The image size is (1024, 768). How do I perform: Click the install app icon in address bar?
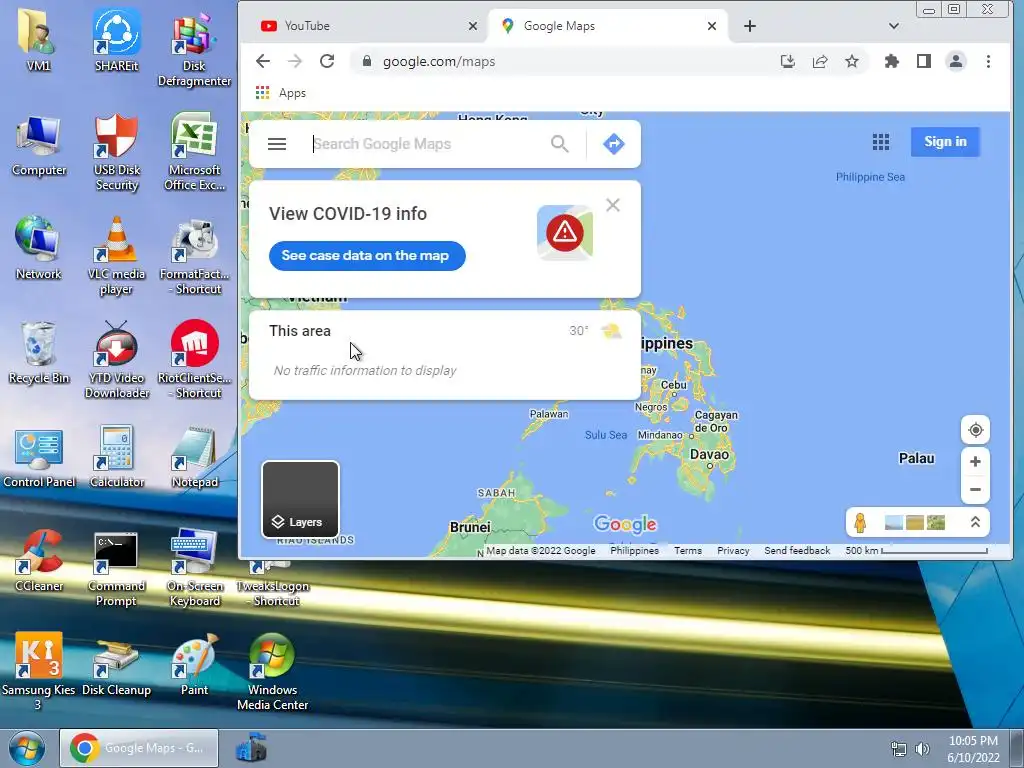[x=788, y=61]
